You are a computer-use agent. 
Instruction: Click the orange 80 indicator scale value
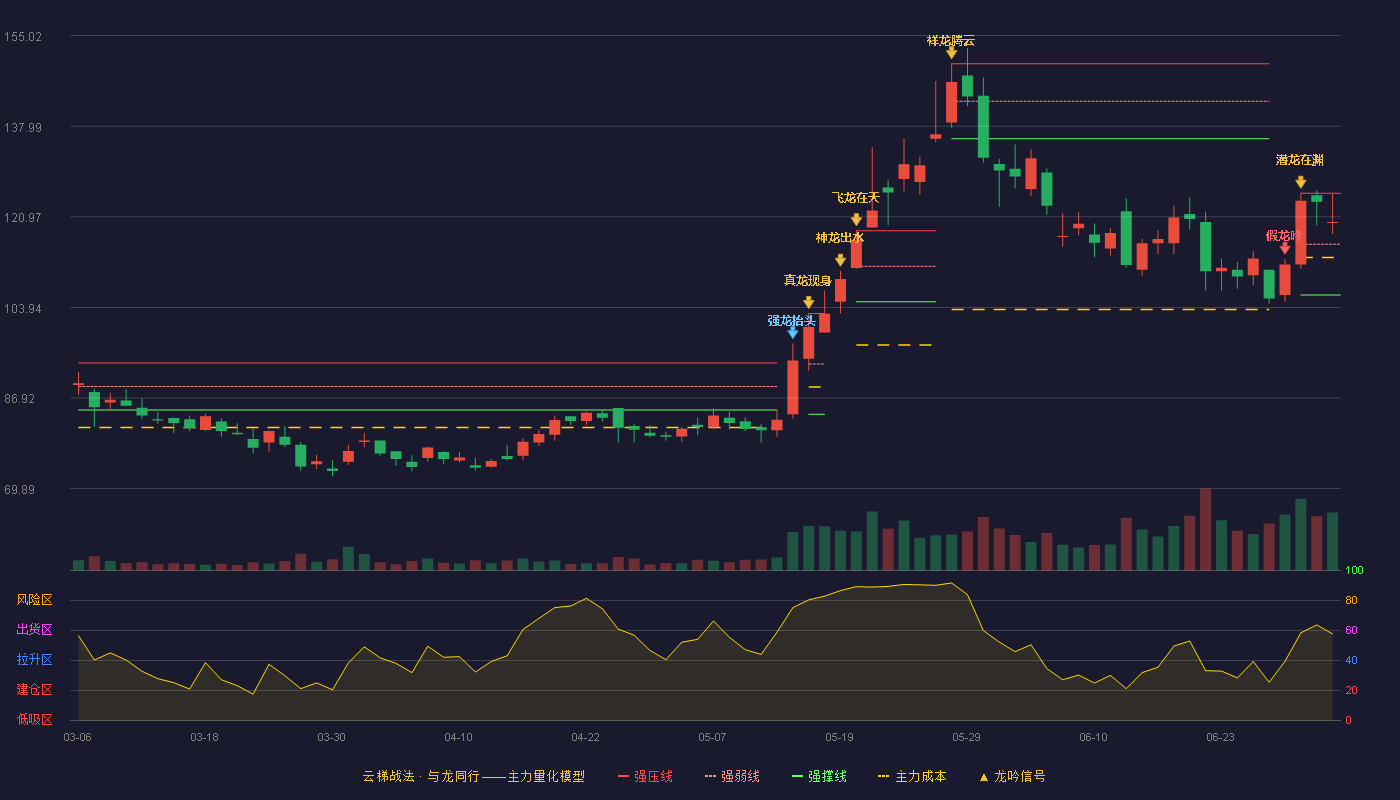tap(1351, 600)
